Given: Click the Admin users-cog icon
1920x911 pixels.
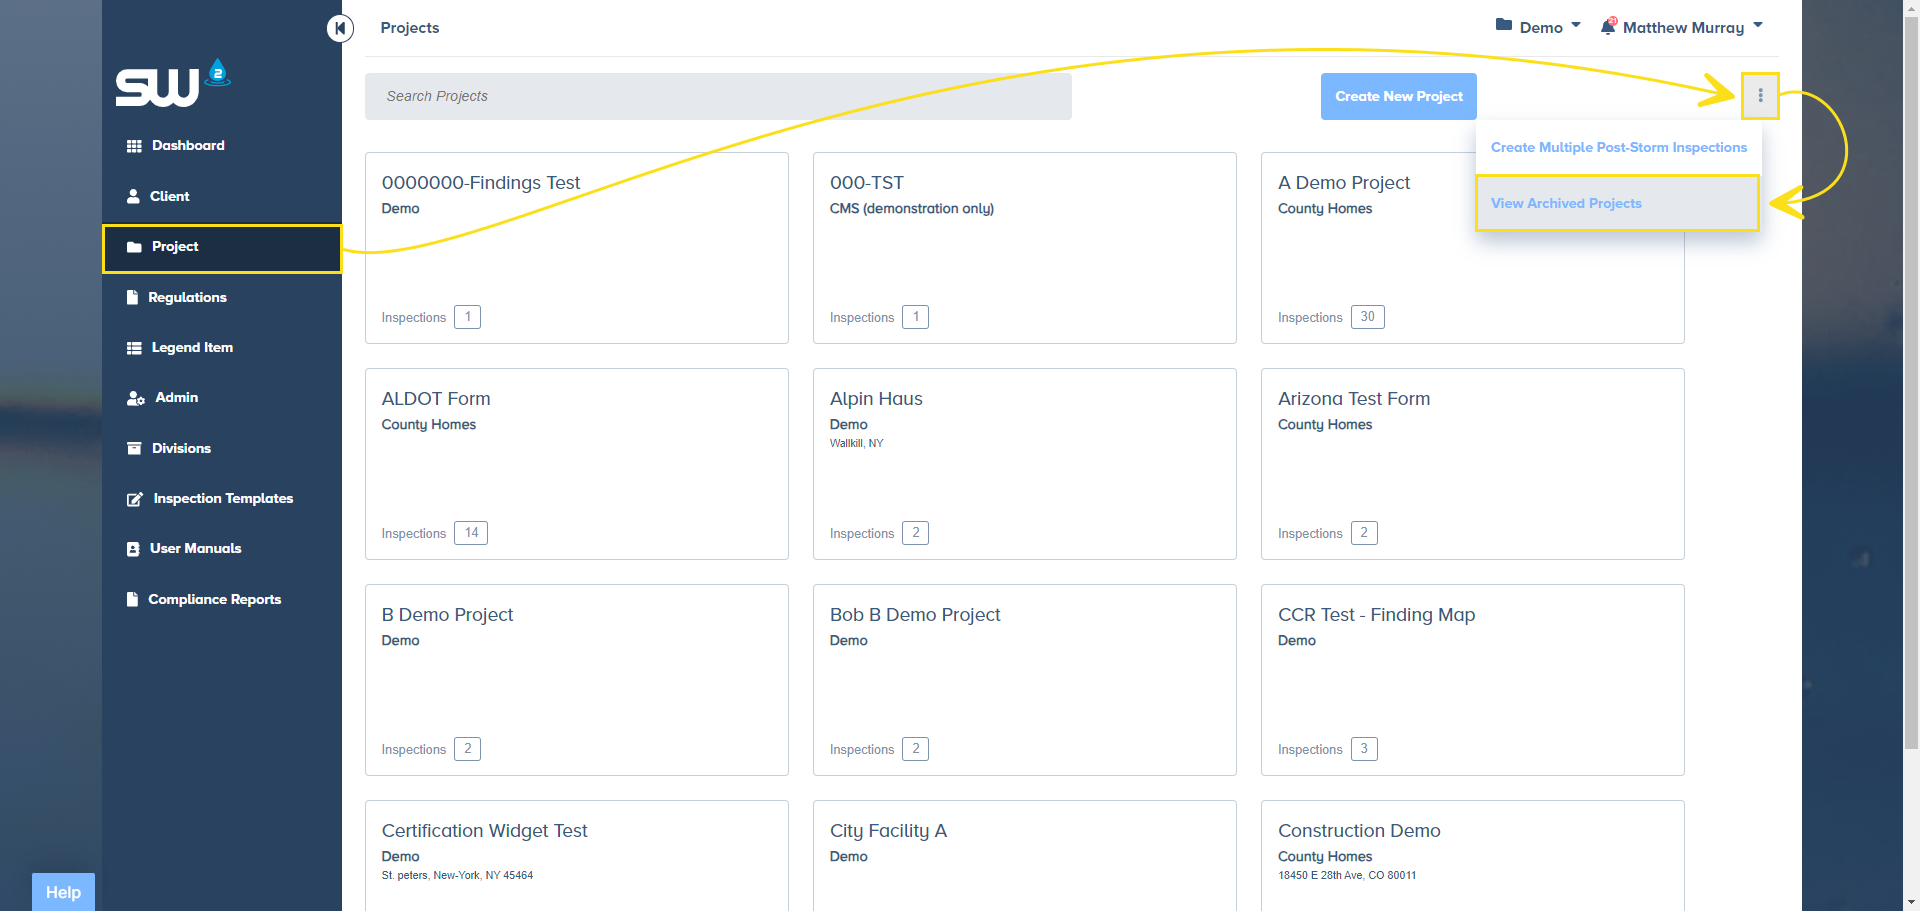Looking at the screenshot, I should pyautogui.click(x=135, y=398).
